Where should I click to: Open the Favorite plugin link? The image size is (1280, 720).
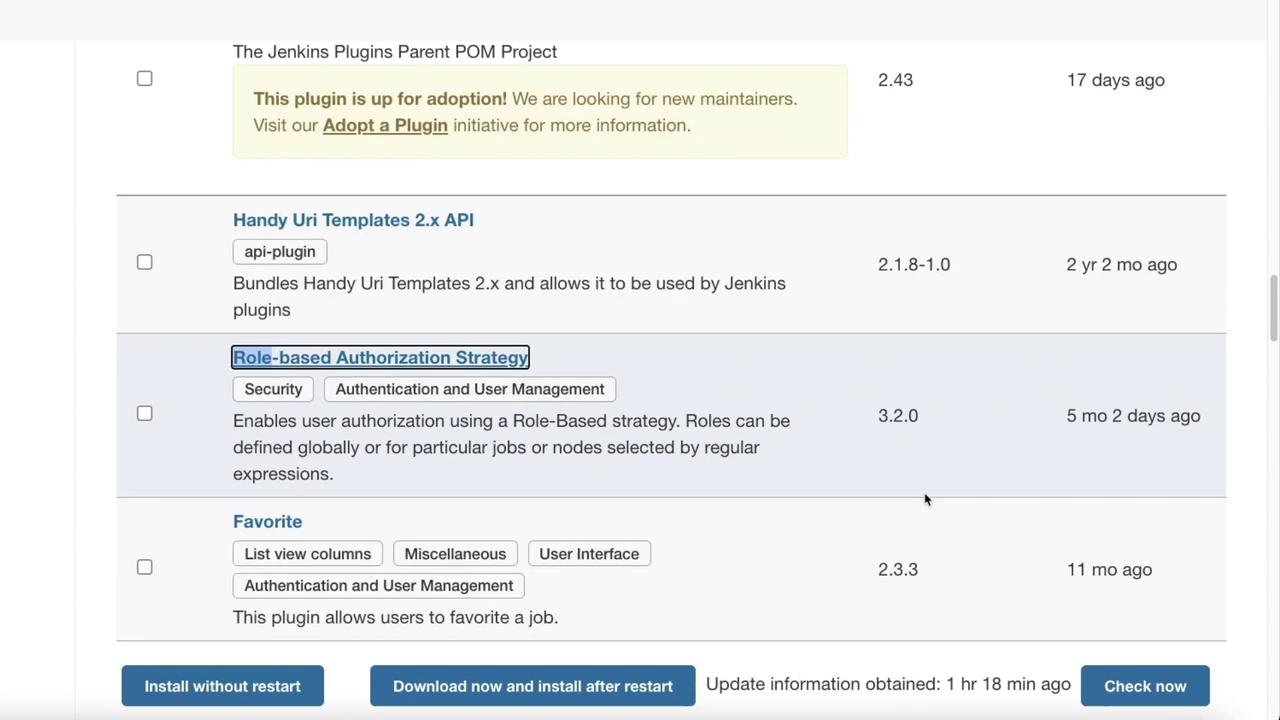tap(267, 522)
